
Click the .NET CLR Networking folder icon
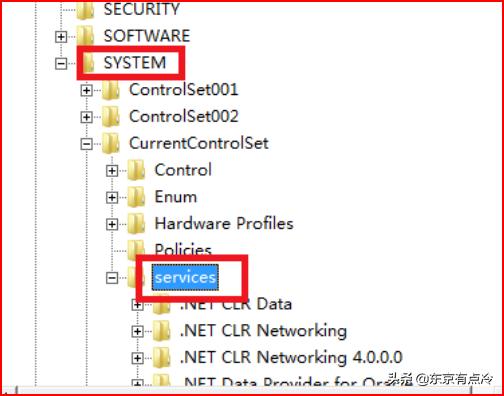pos(162,331)
